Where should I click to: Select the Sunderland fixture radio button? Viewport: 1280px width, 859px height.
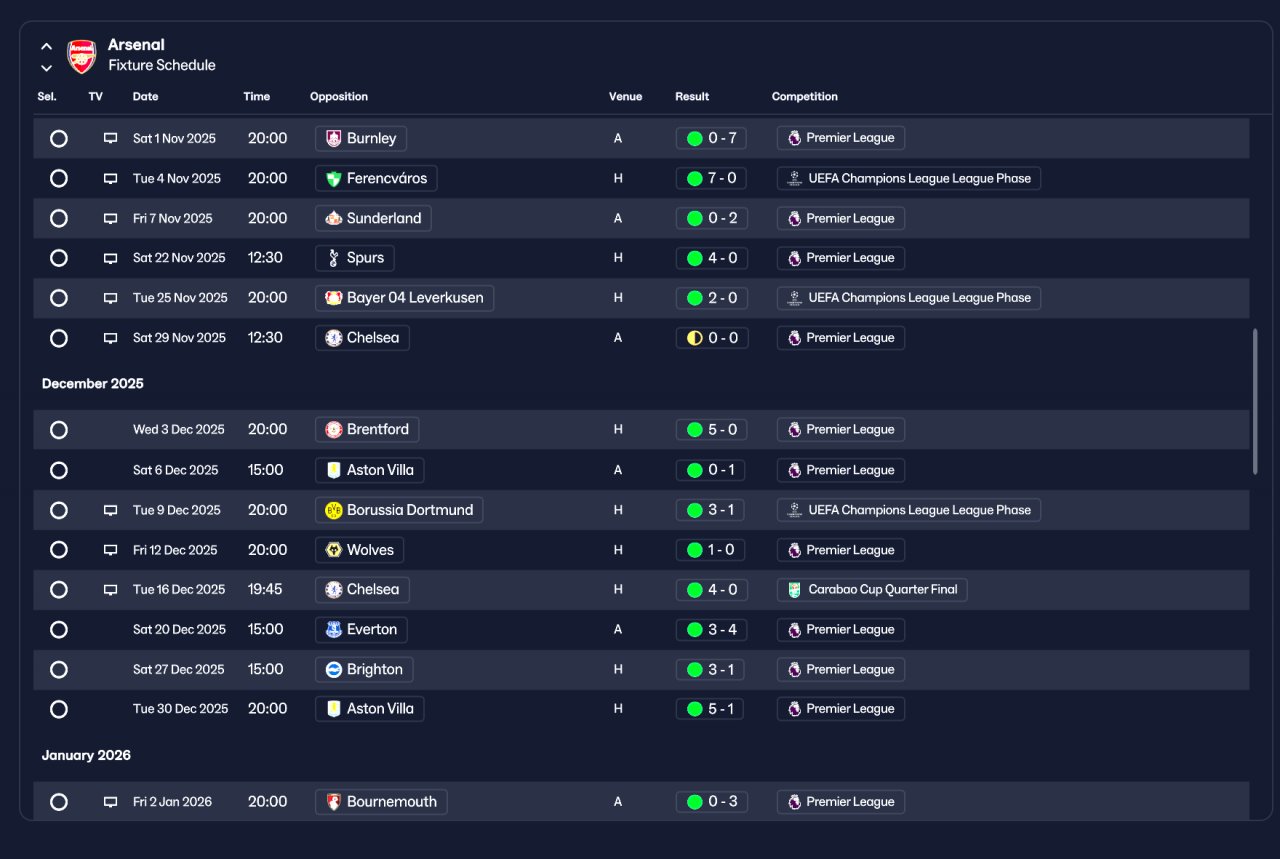click(59, 218)
